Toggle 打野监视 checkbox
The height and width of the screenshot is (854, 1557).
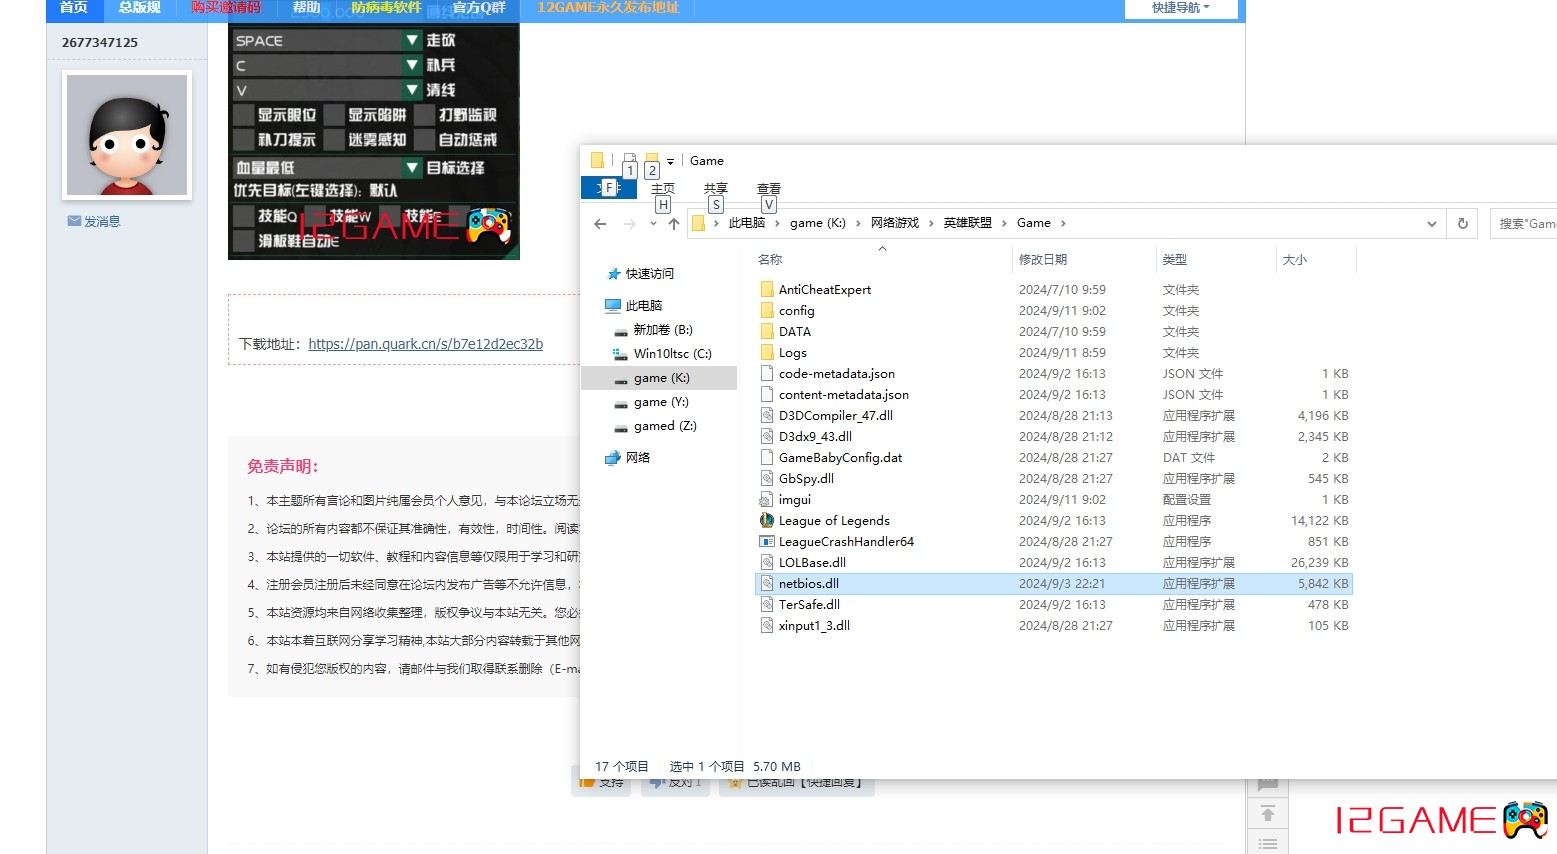click(425, 115)
